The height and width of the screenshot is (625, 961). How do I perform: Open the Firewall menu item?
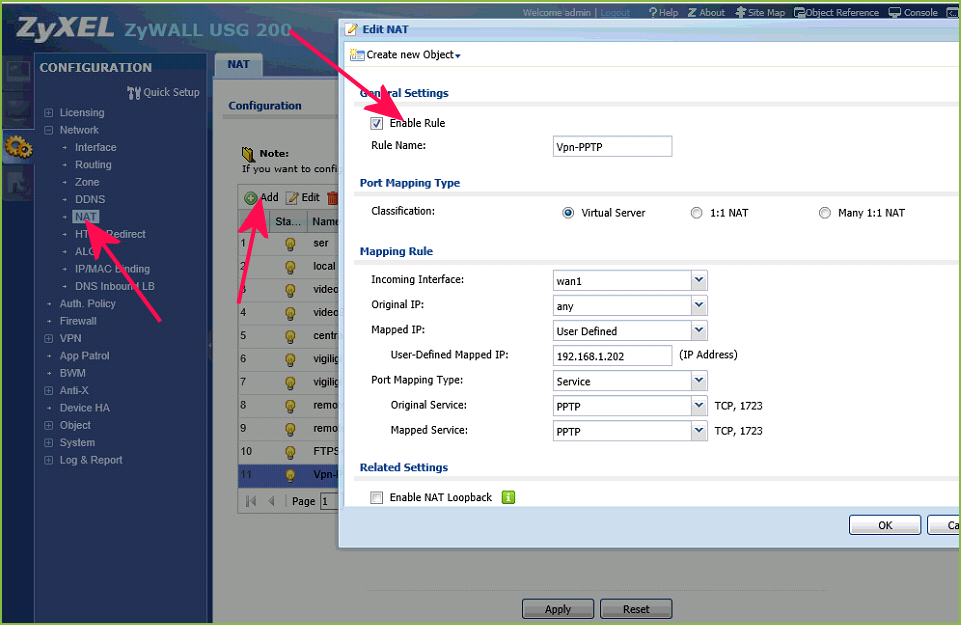(x=78, y=321)
